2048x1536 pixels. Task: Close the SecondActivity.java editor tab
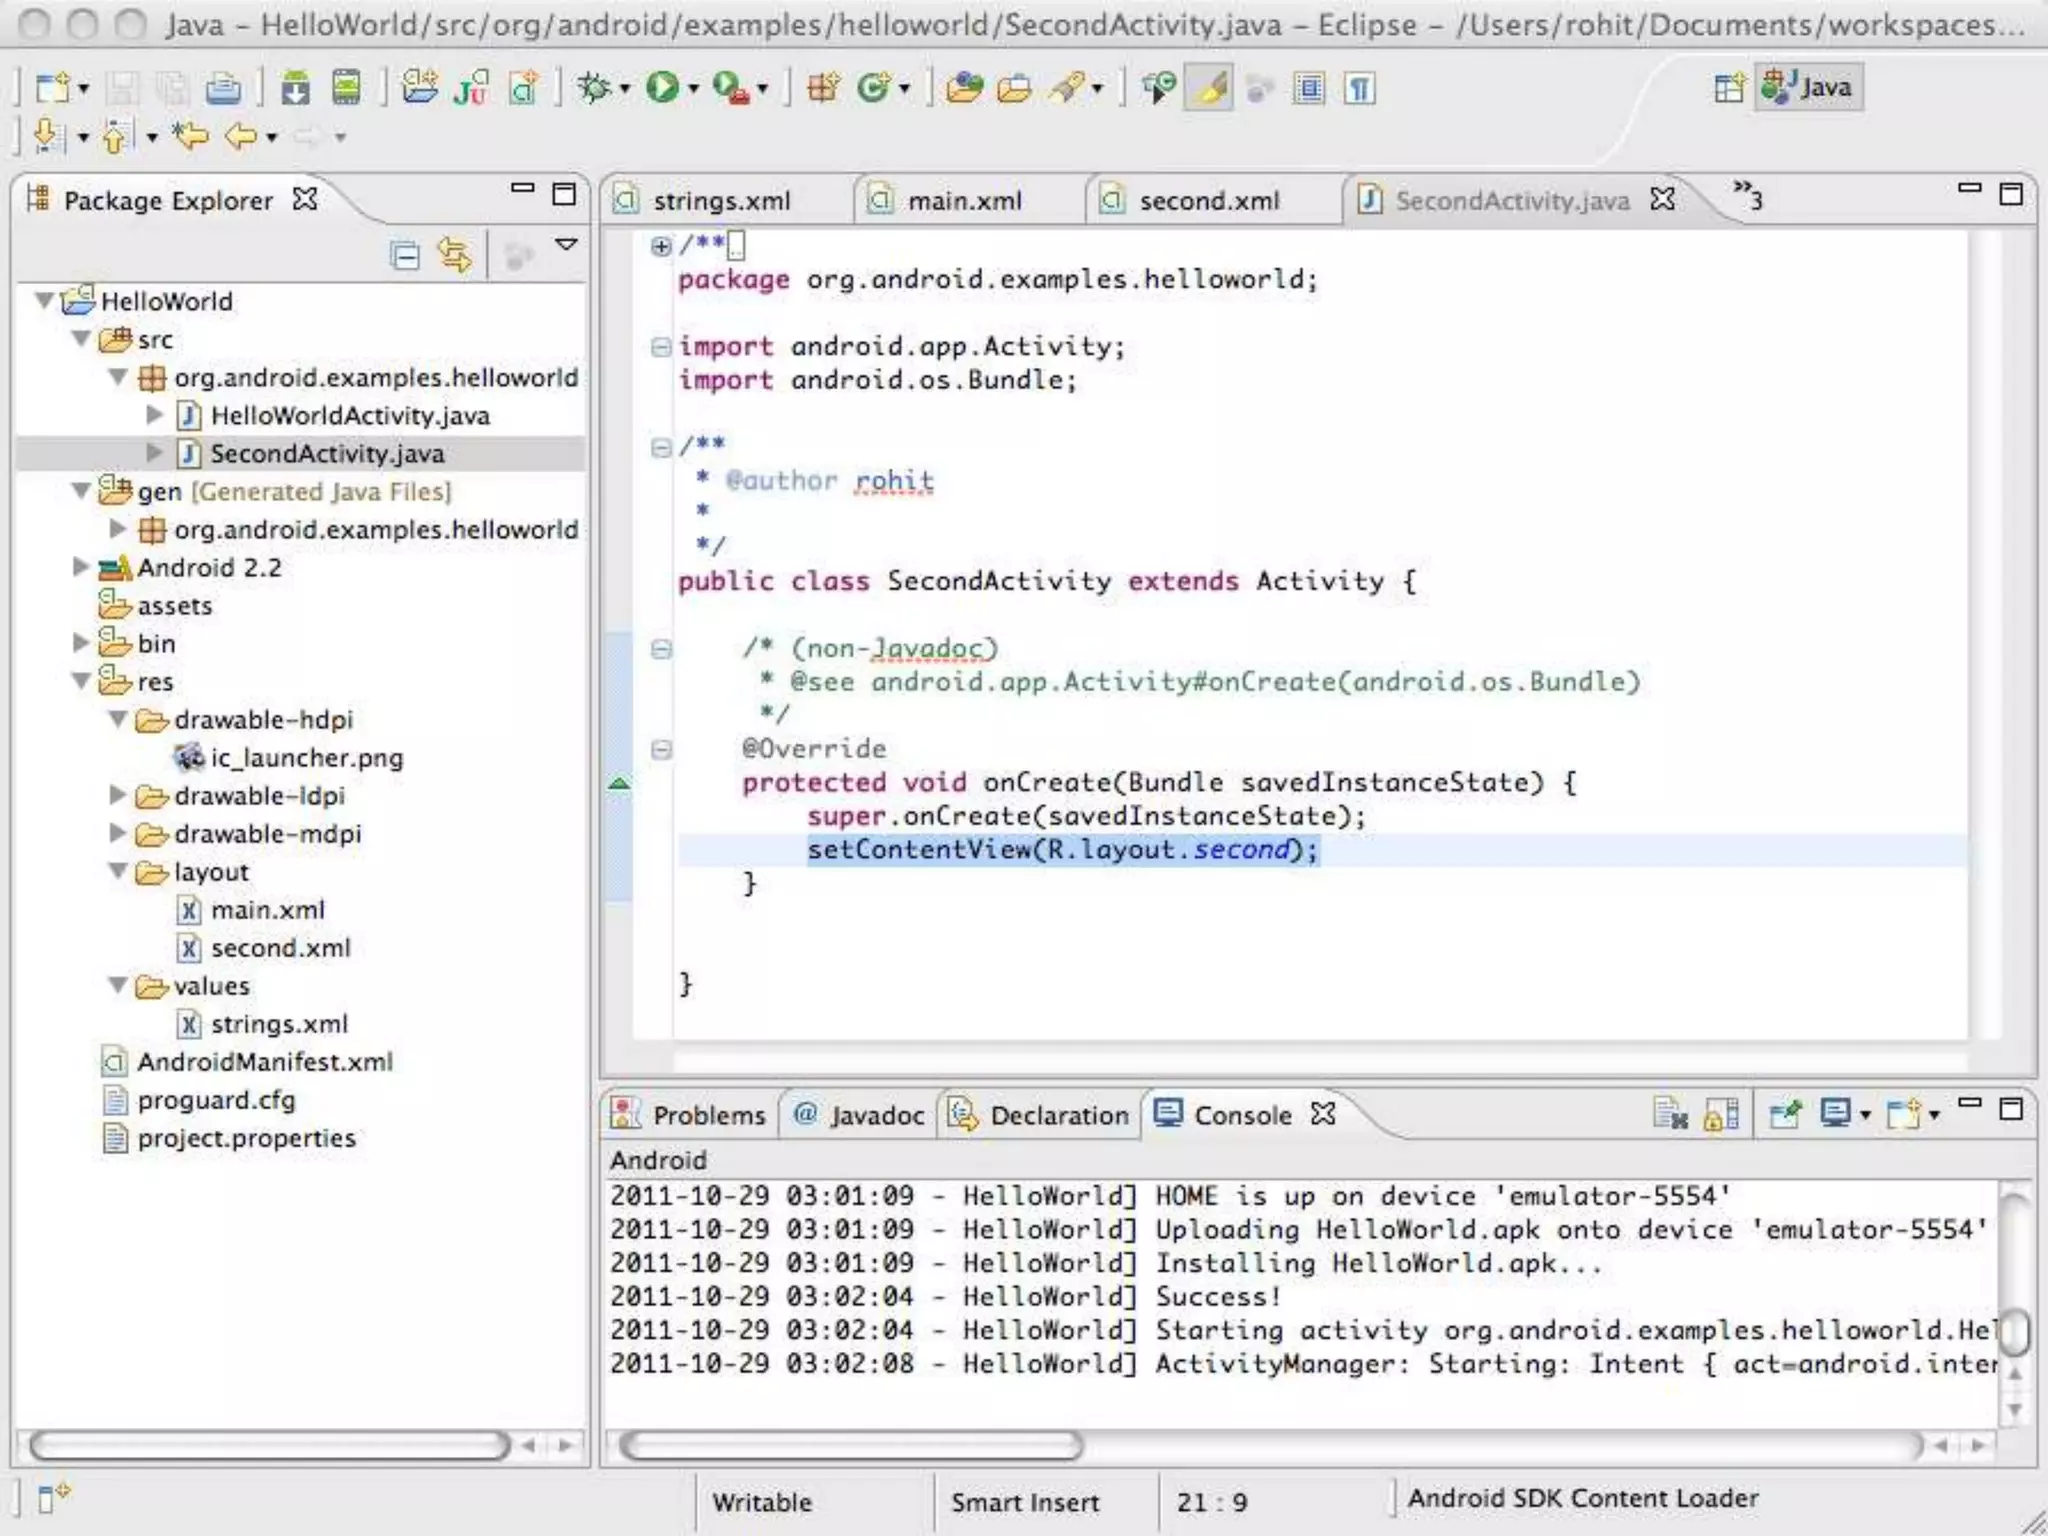coord(1663,199)
